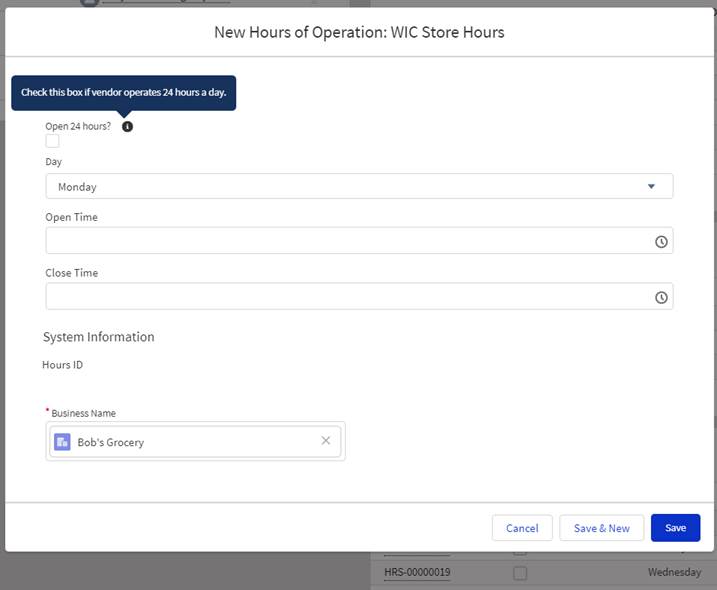Screen dimensions: 717x590
Task: Open the HRS-00000019 record link
Action: 417,573
